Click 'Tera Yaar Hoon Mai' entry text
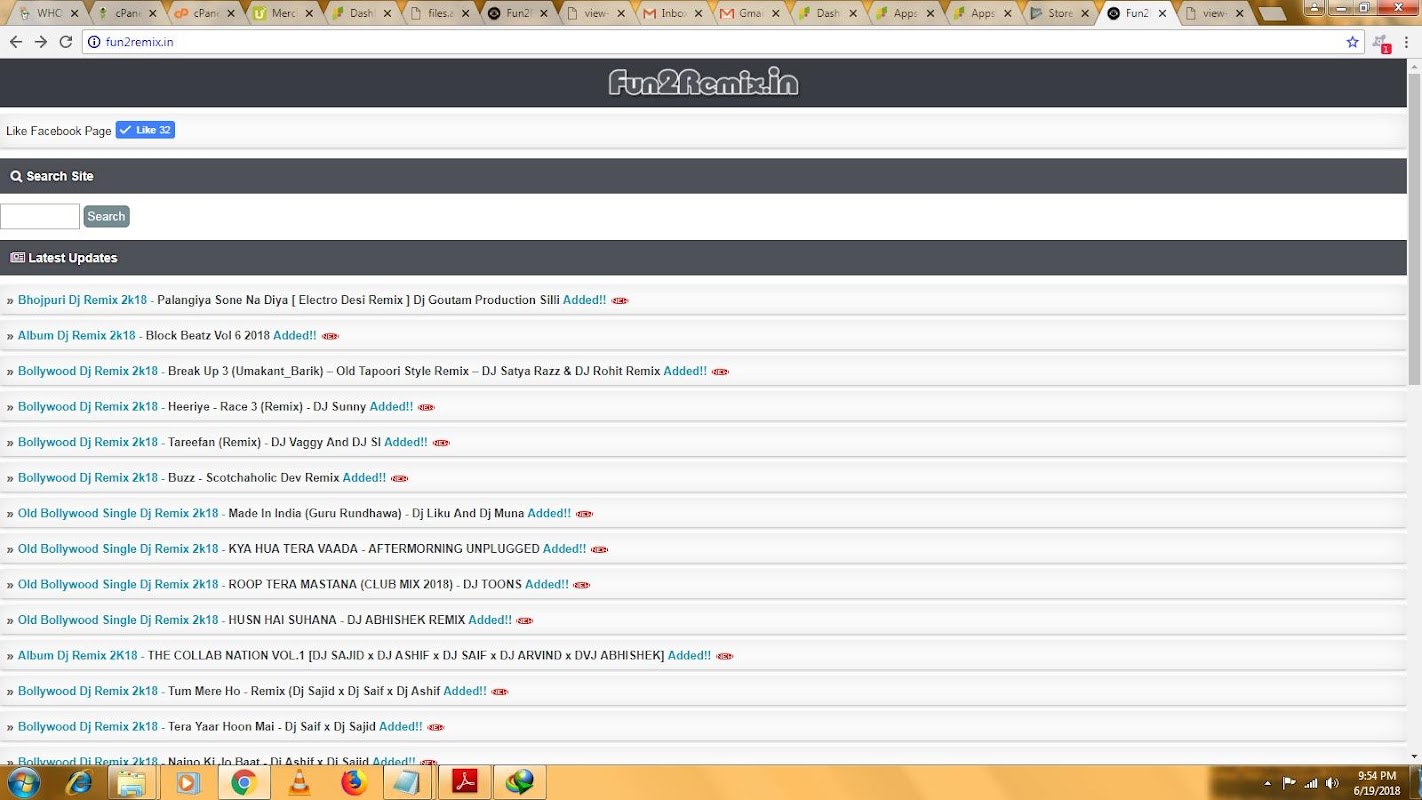The height and width of the screenshot is (800, 1422). pyautogui.click(x=272, y=727)
